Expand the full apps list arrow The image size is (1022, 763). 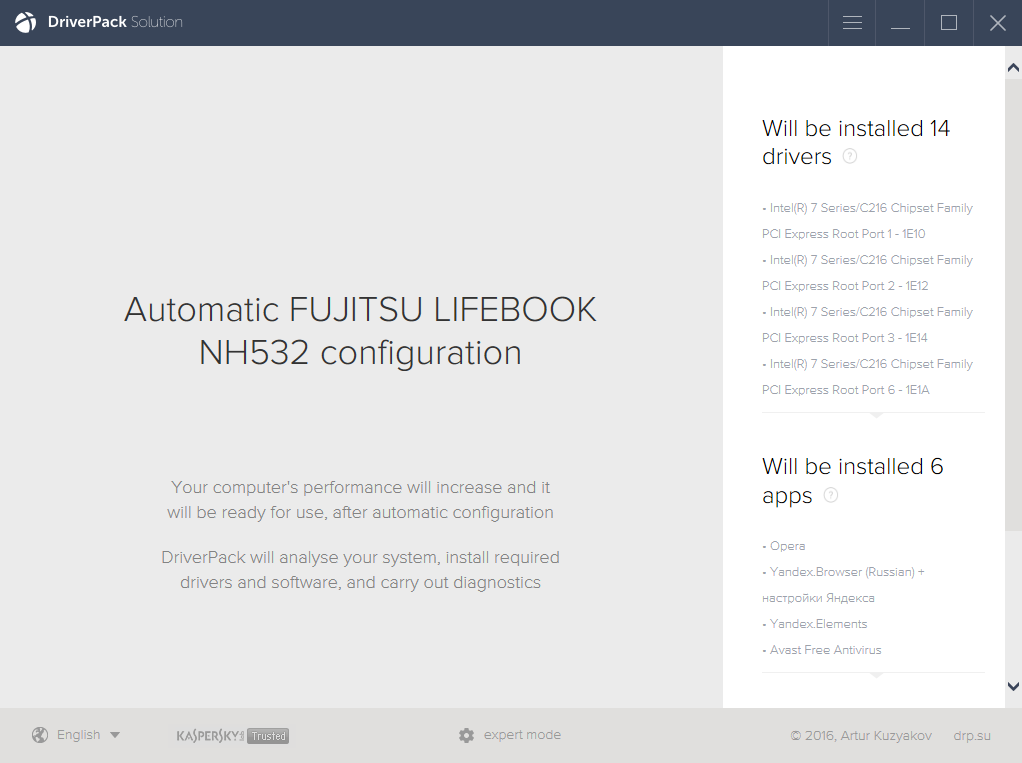click(x=877, y=676)
